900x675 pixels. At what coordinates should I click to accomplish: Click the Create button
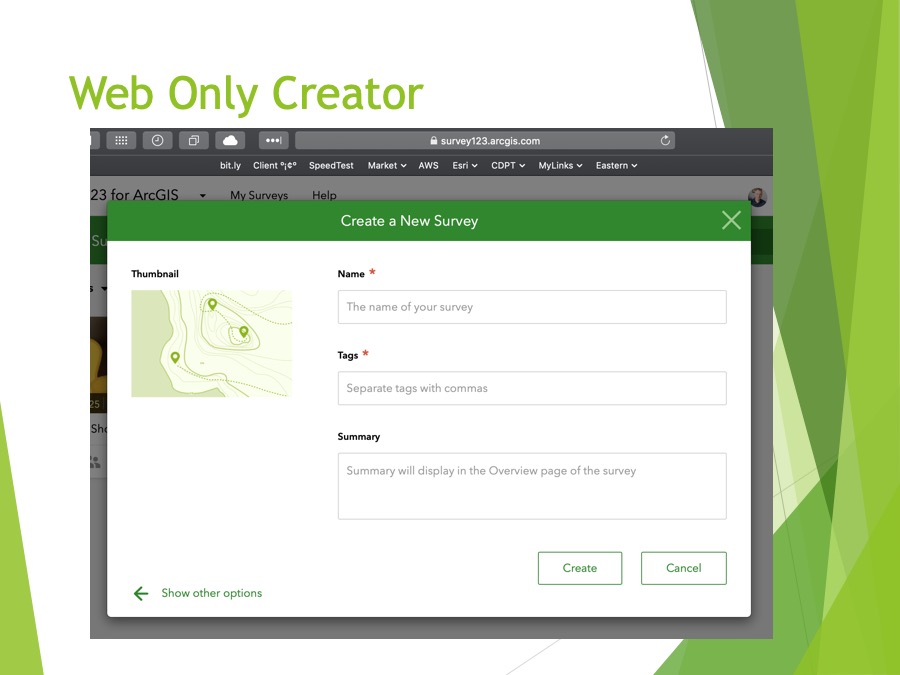tap(580, 568)
